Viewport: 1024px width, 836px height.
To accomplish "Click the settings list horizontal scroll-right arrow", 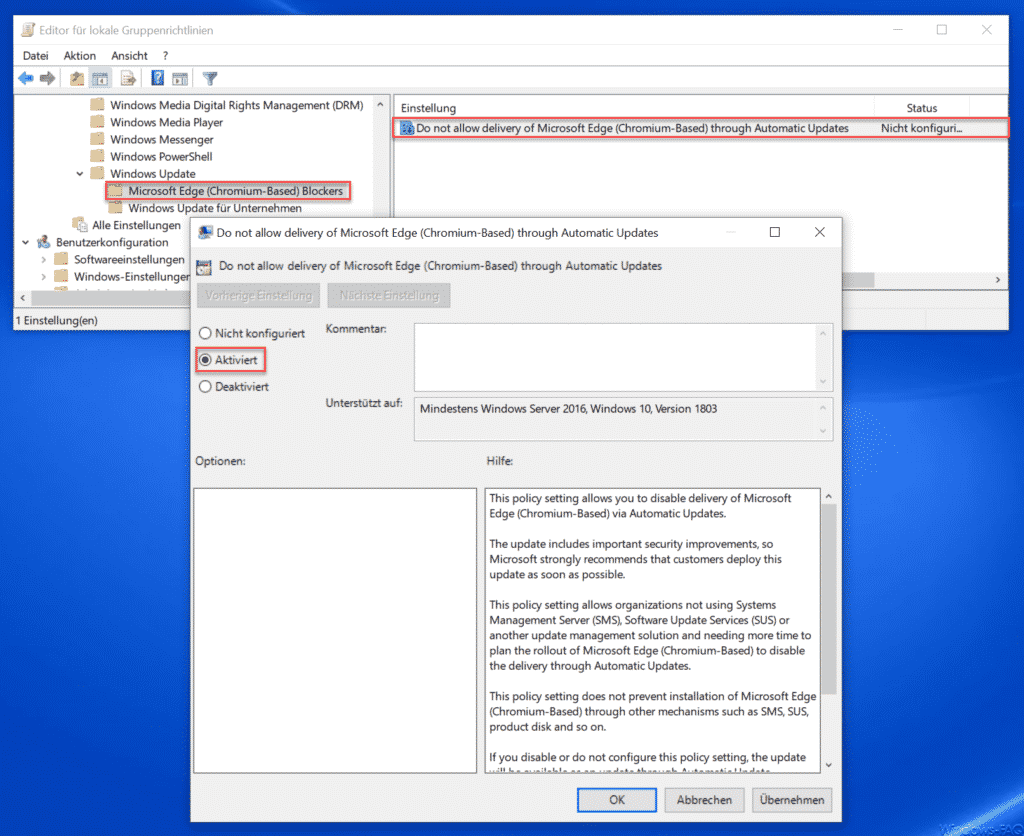I will click(997, 280).
